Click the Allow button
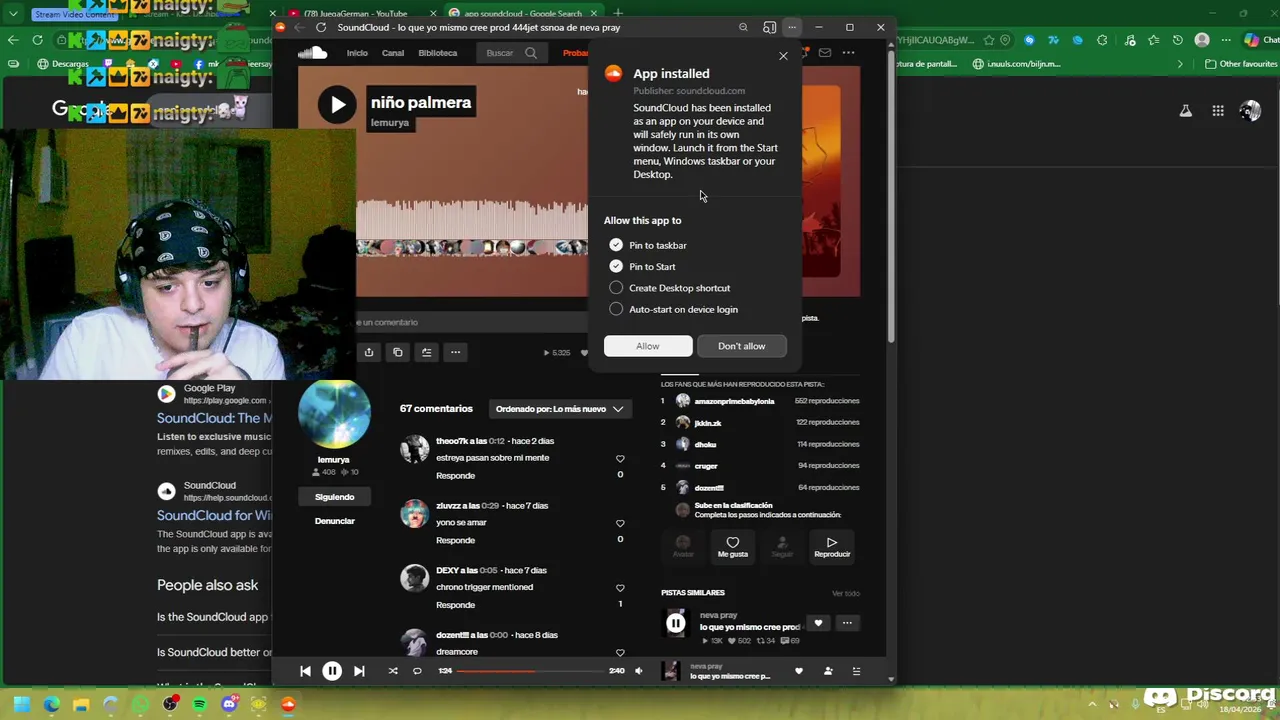This screenshot has width=1280, height=720. pos(648,346)
